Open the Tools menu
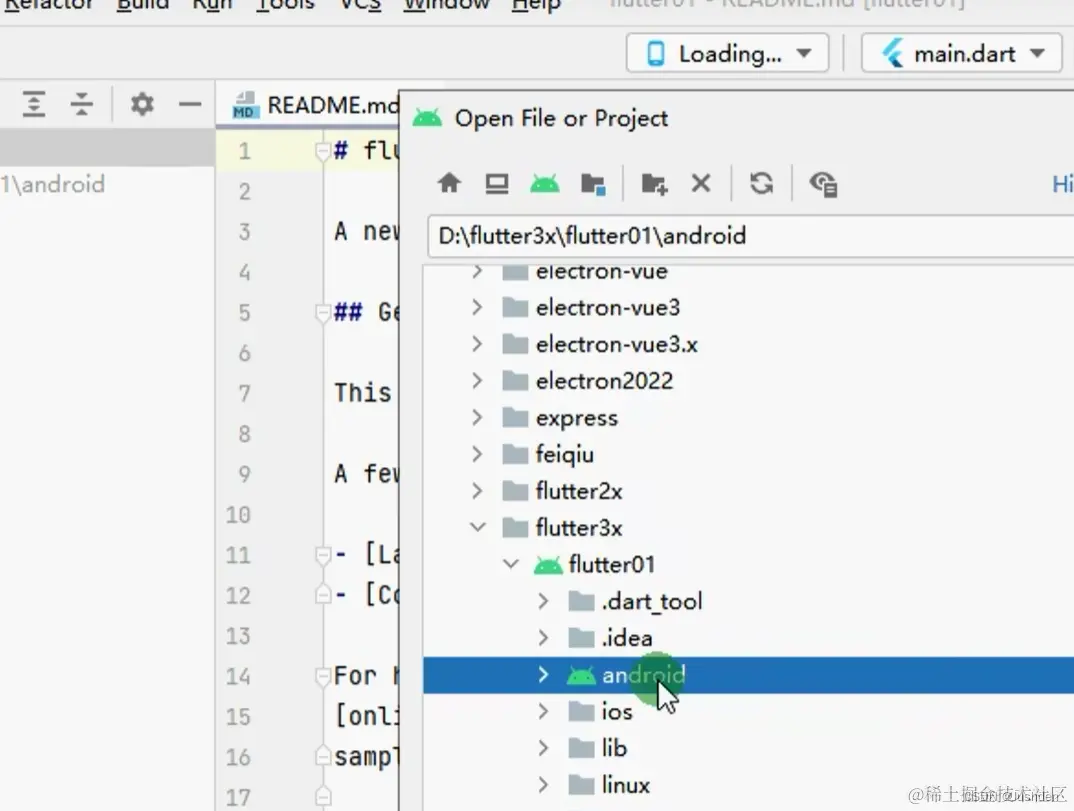This screenshot has width=1074, height=811. pyautogui.click(x=285, y=4)
